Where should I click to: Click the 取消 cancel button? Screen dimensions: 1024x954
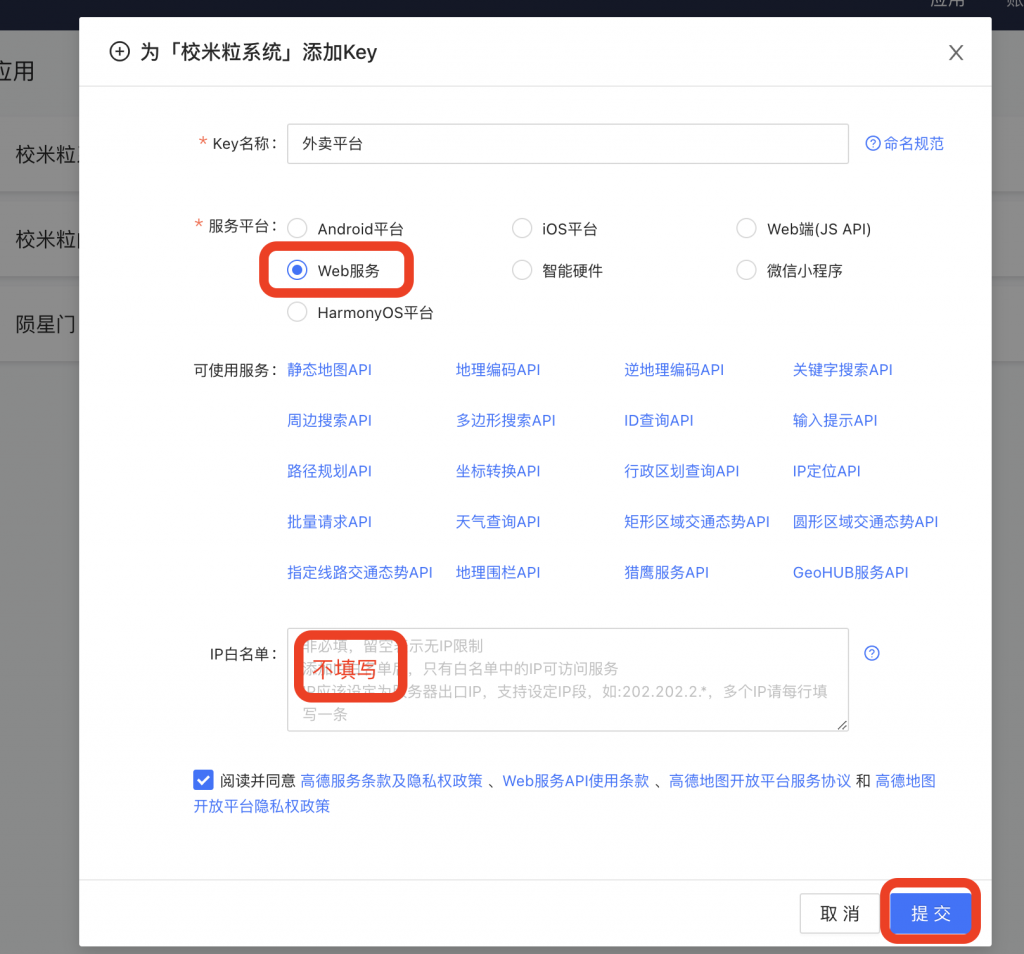pyautogui.click(x=840, y=913)
